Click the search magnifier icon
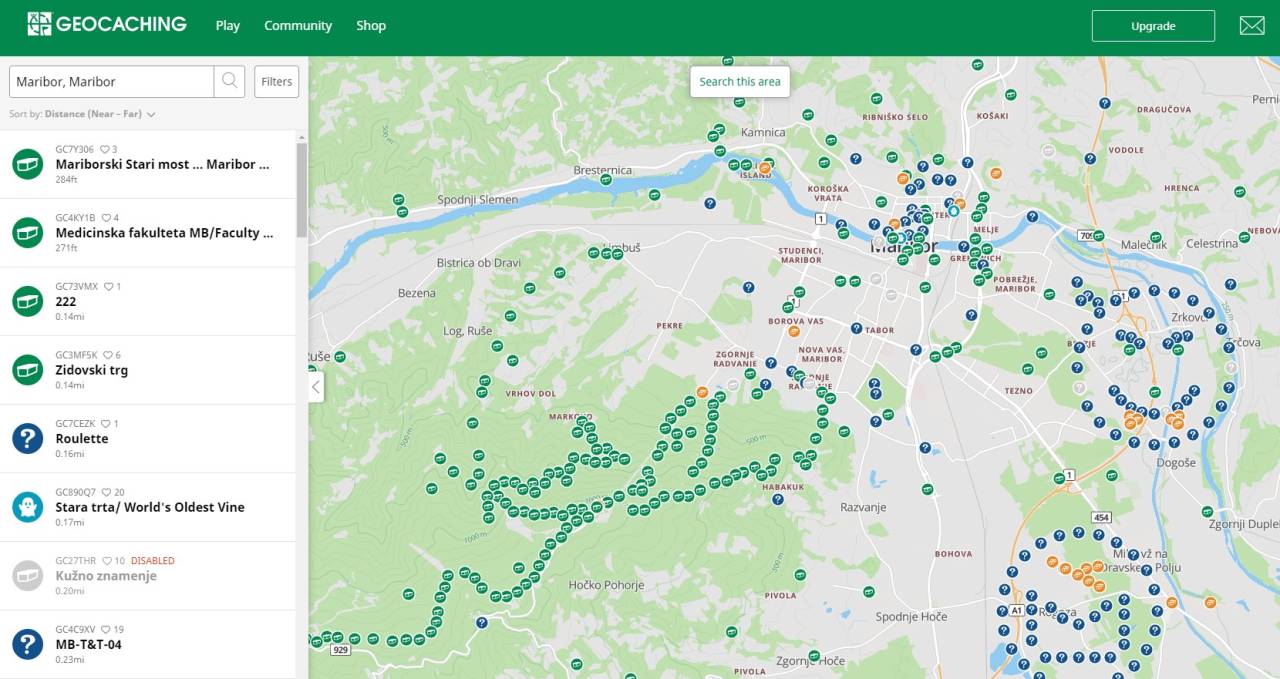Screen dimensions: 1280x679 (x=230, y=81)
